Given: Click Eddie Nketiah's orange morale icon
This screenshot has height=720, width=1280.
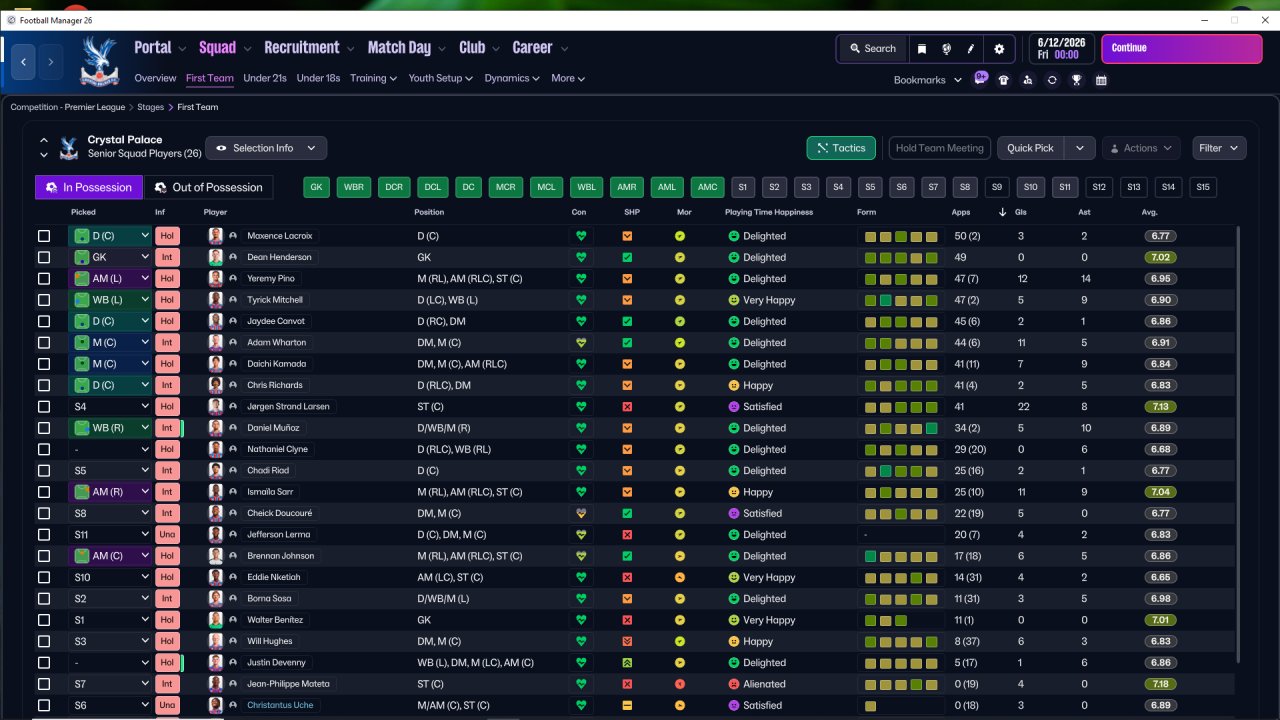Looking at the screenshot, I should click(680, 577).
